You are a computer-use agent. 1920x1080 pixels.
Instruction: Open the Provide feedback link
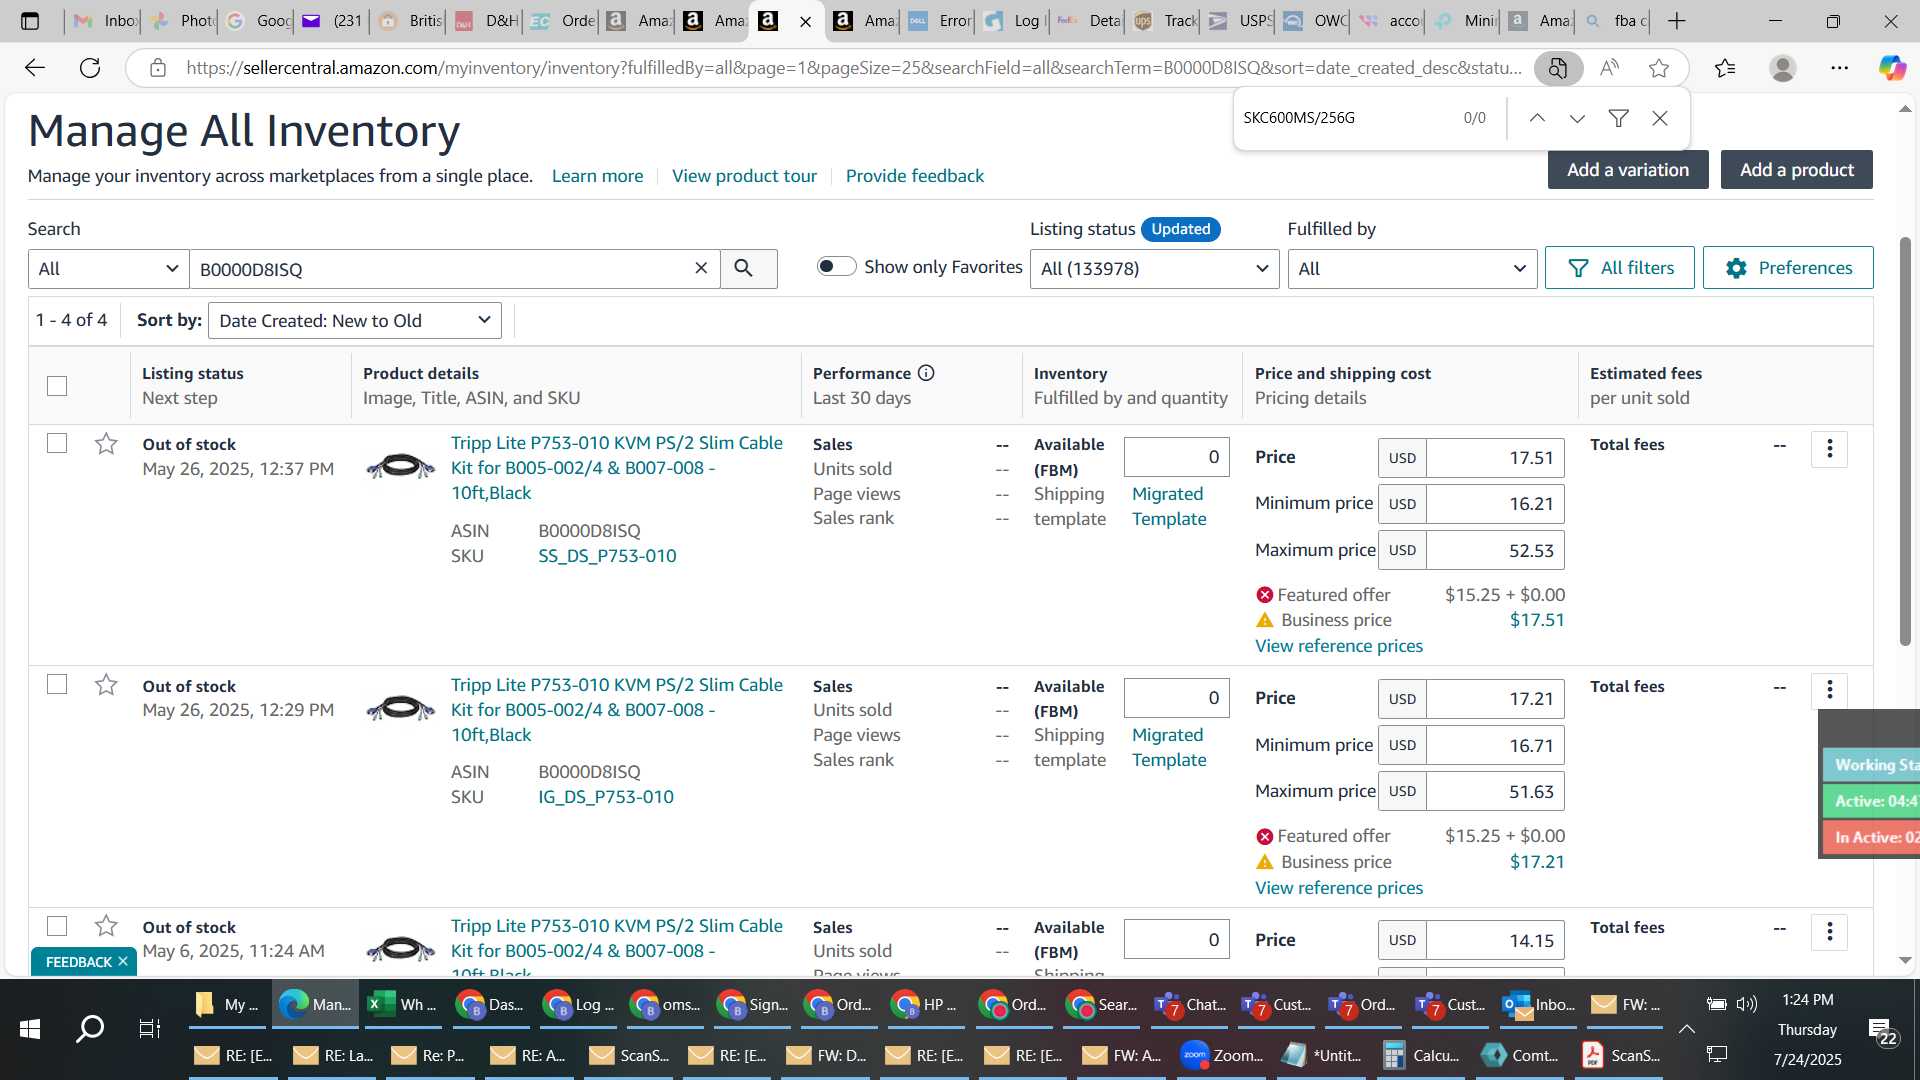click(x=914, y=176)
